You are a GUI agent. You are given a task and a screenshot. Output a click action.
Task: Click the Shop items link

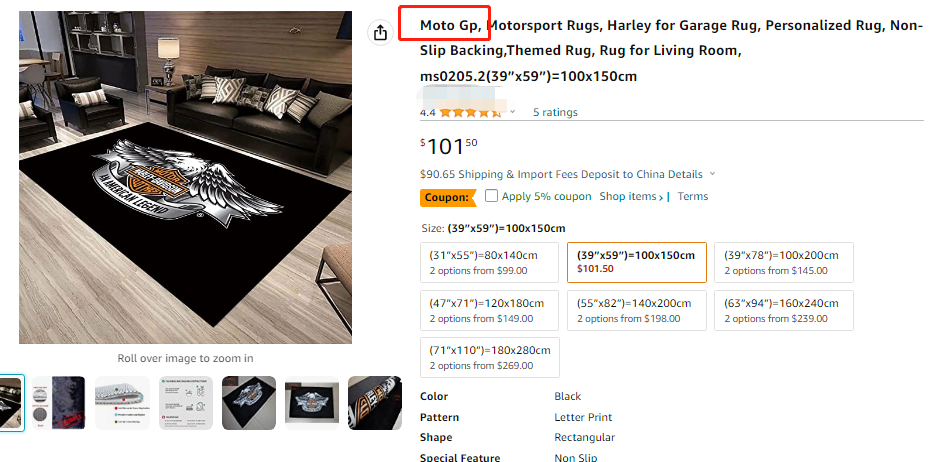click(631, 196)
